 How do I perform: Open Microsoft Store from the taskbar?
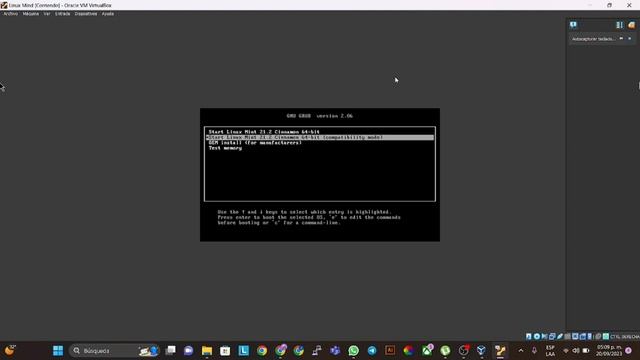[225, 351]
